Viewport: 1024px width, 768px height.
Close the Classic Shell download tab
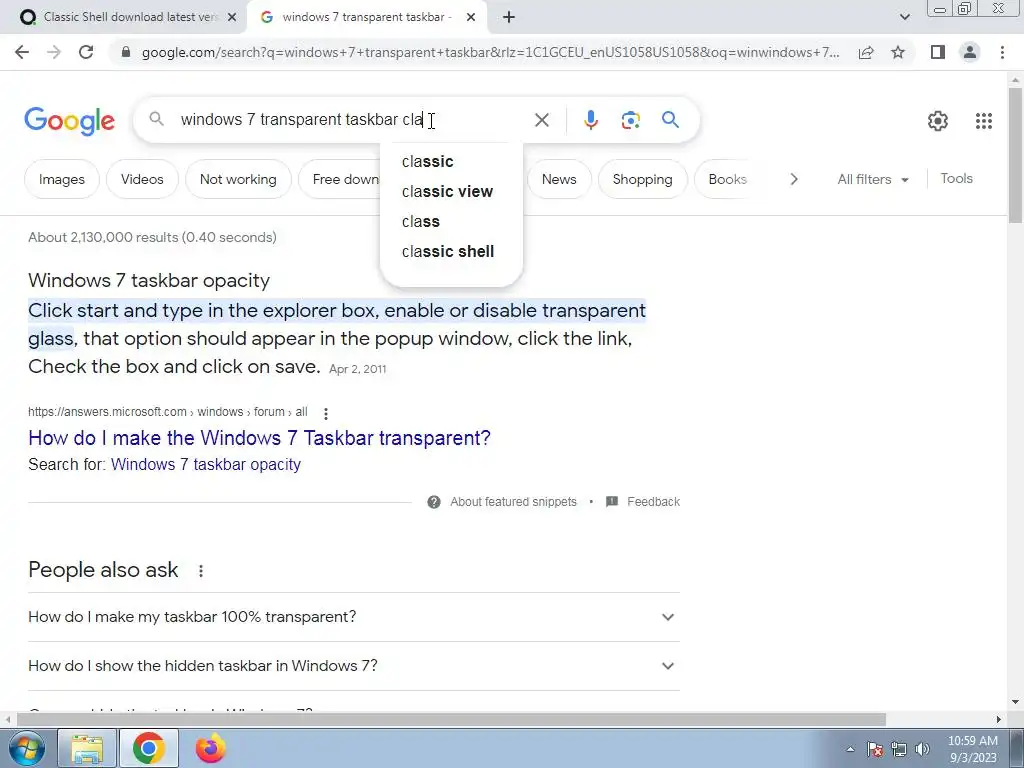[232, 18]
